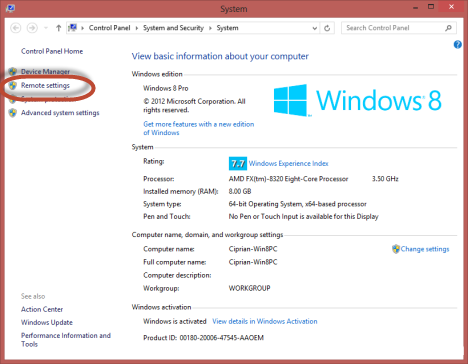
Task: Open Help via the question mark icon
Action: click(x=458, y=44)
